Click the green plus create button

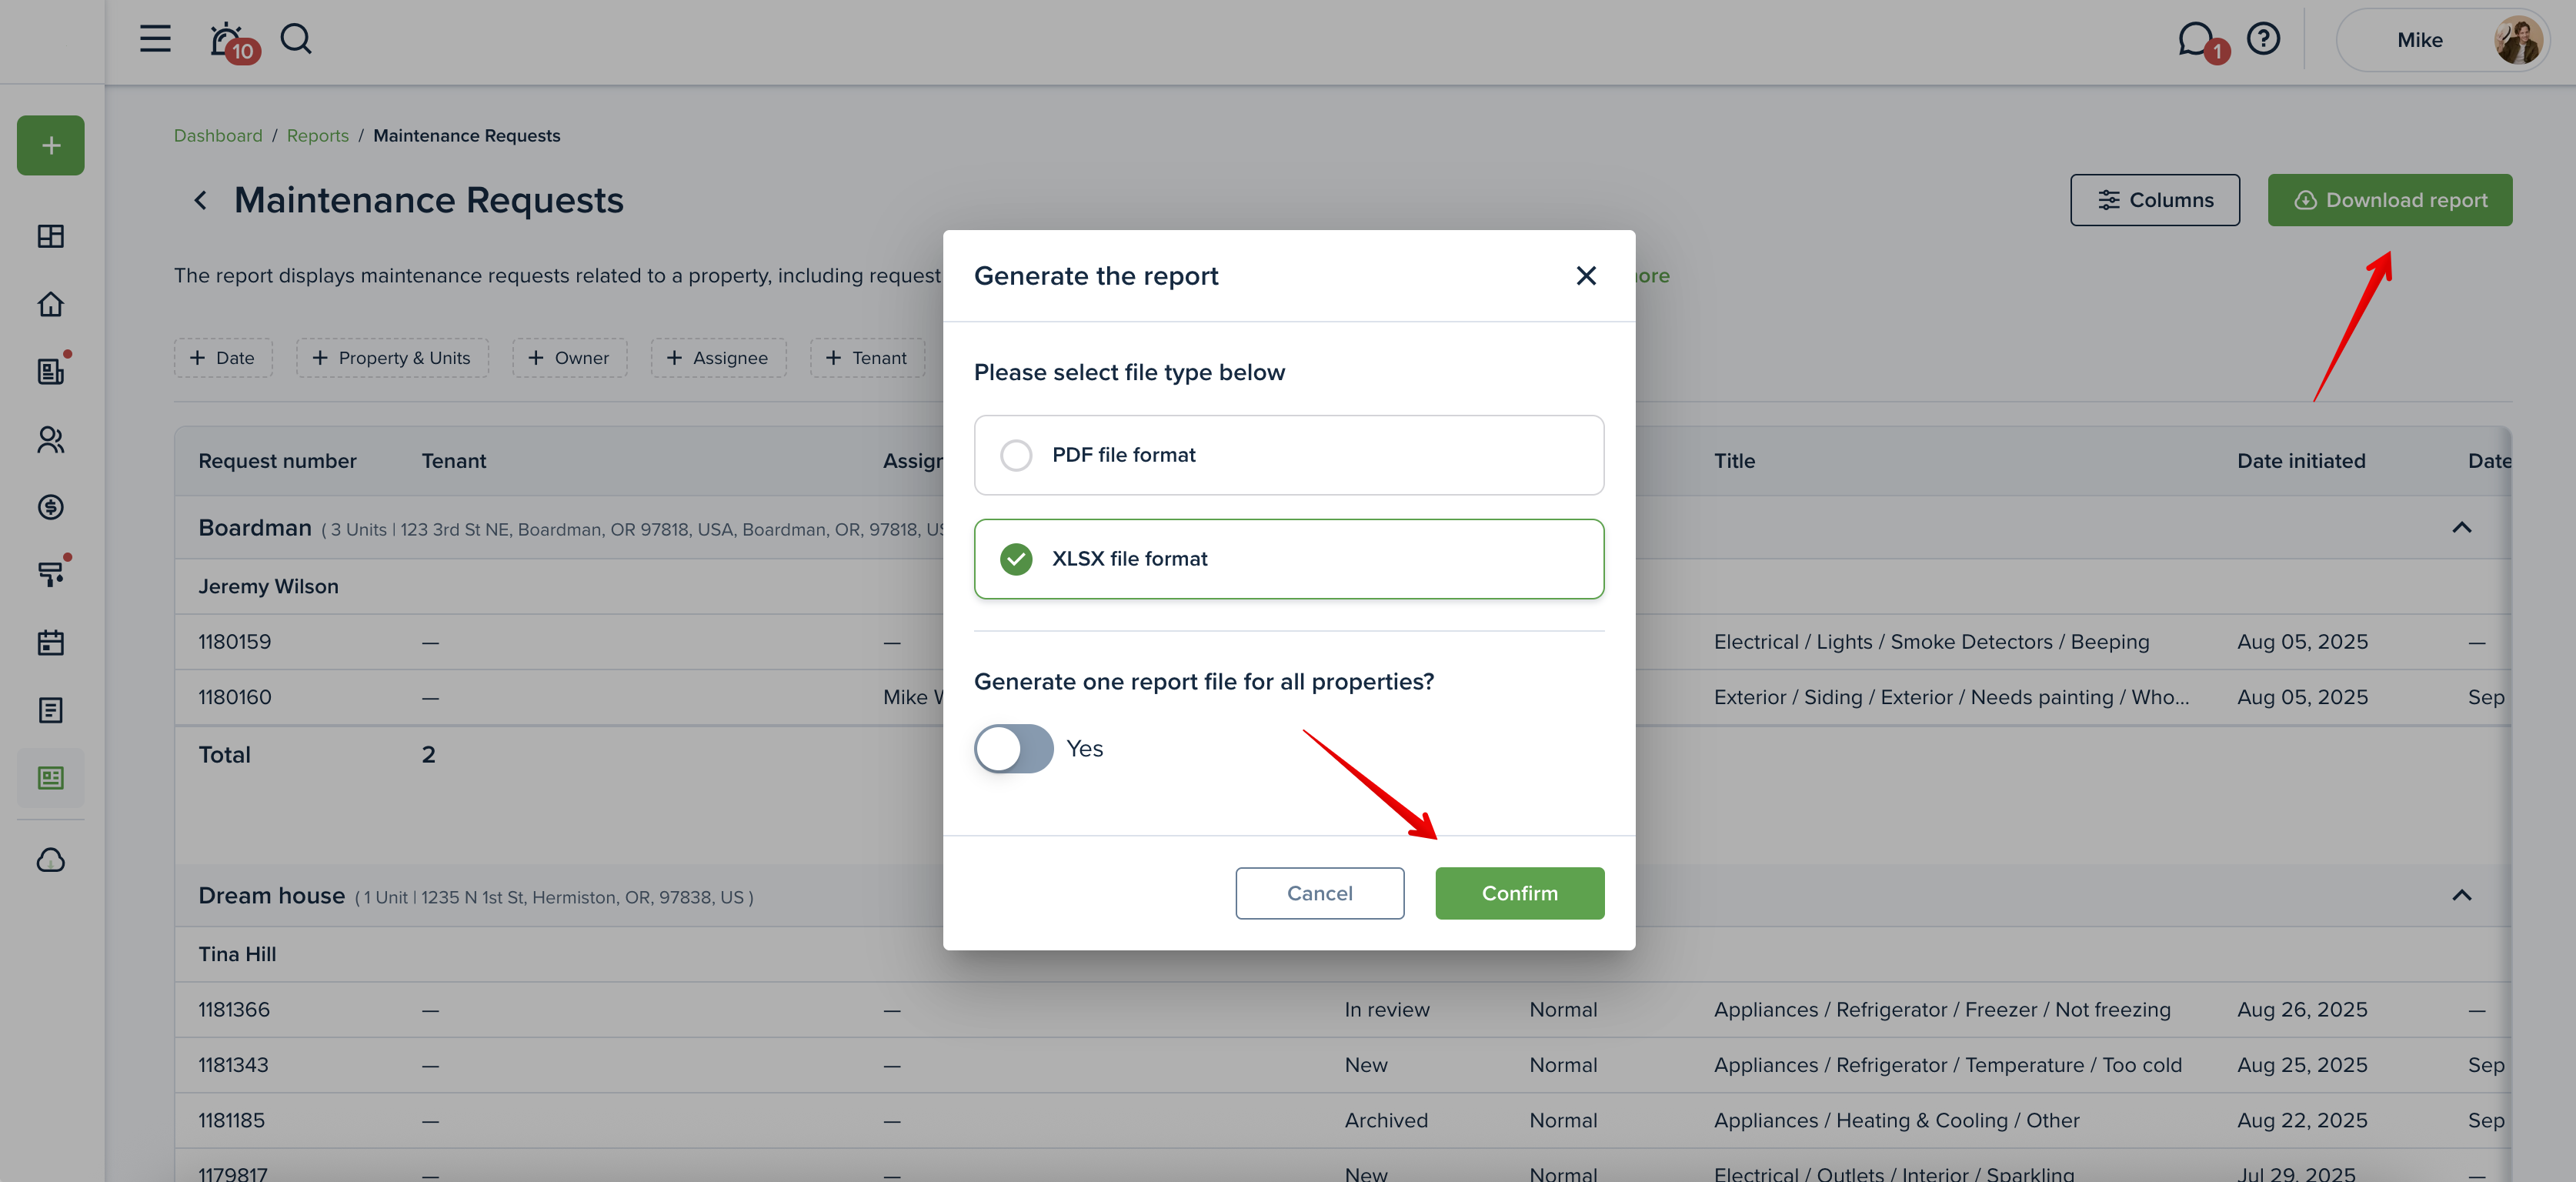tap(51, 145)
